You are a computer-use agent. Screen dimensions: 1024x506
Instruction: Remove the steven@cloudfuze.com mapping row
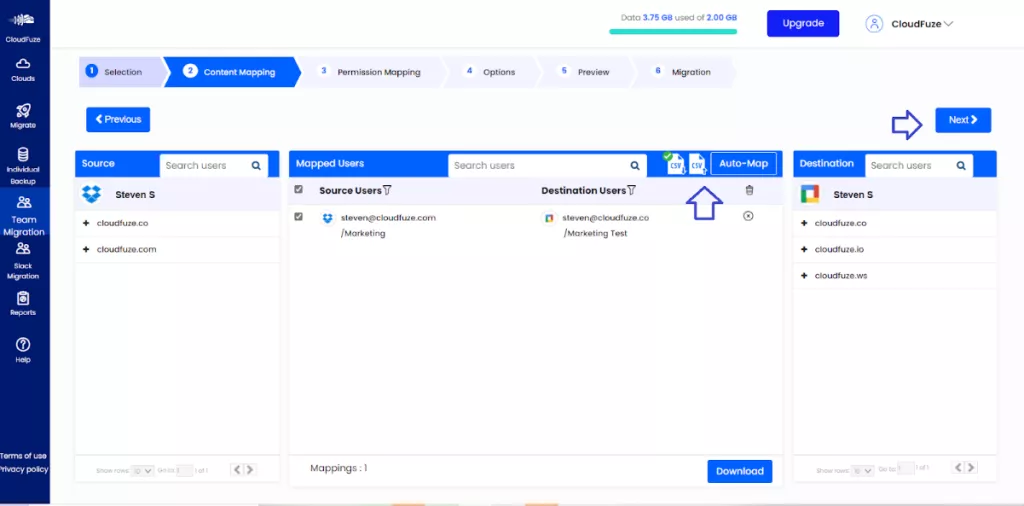pos(749,216)
